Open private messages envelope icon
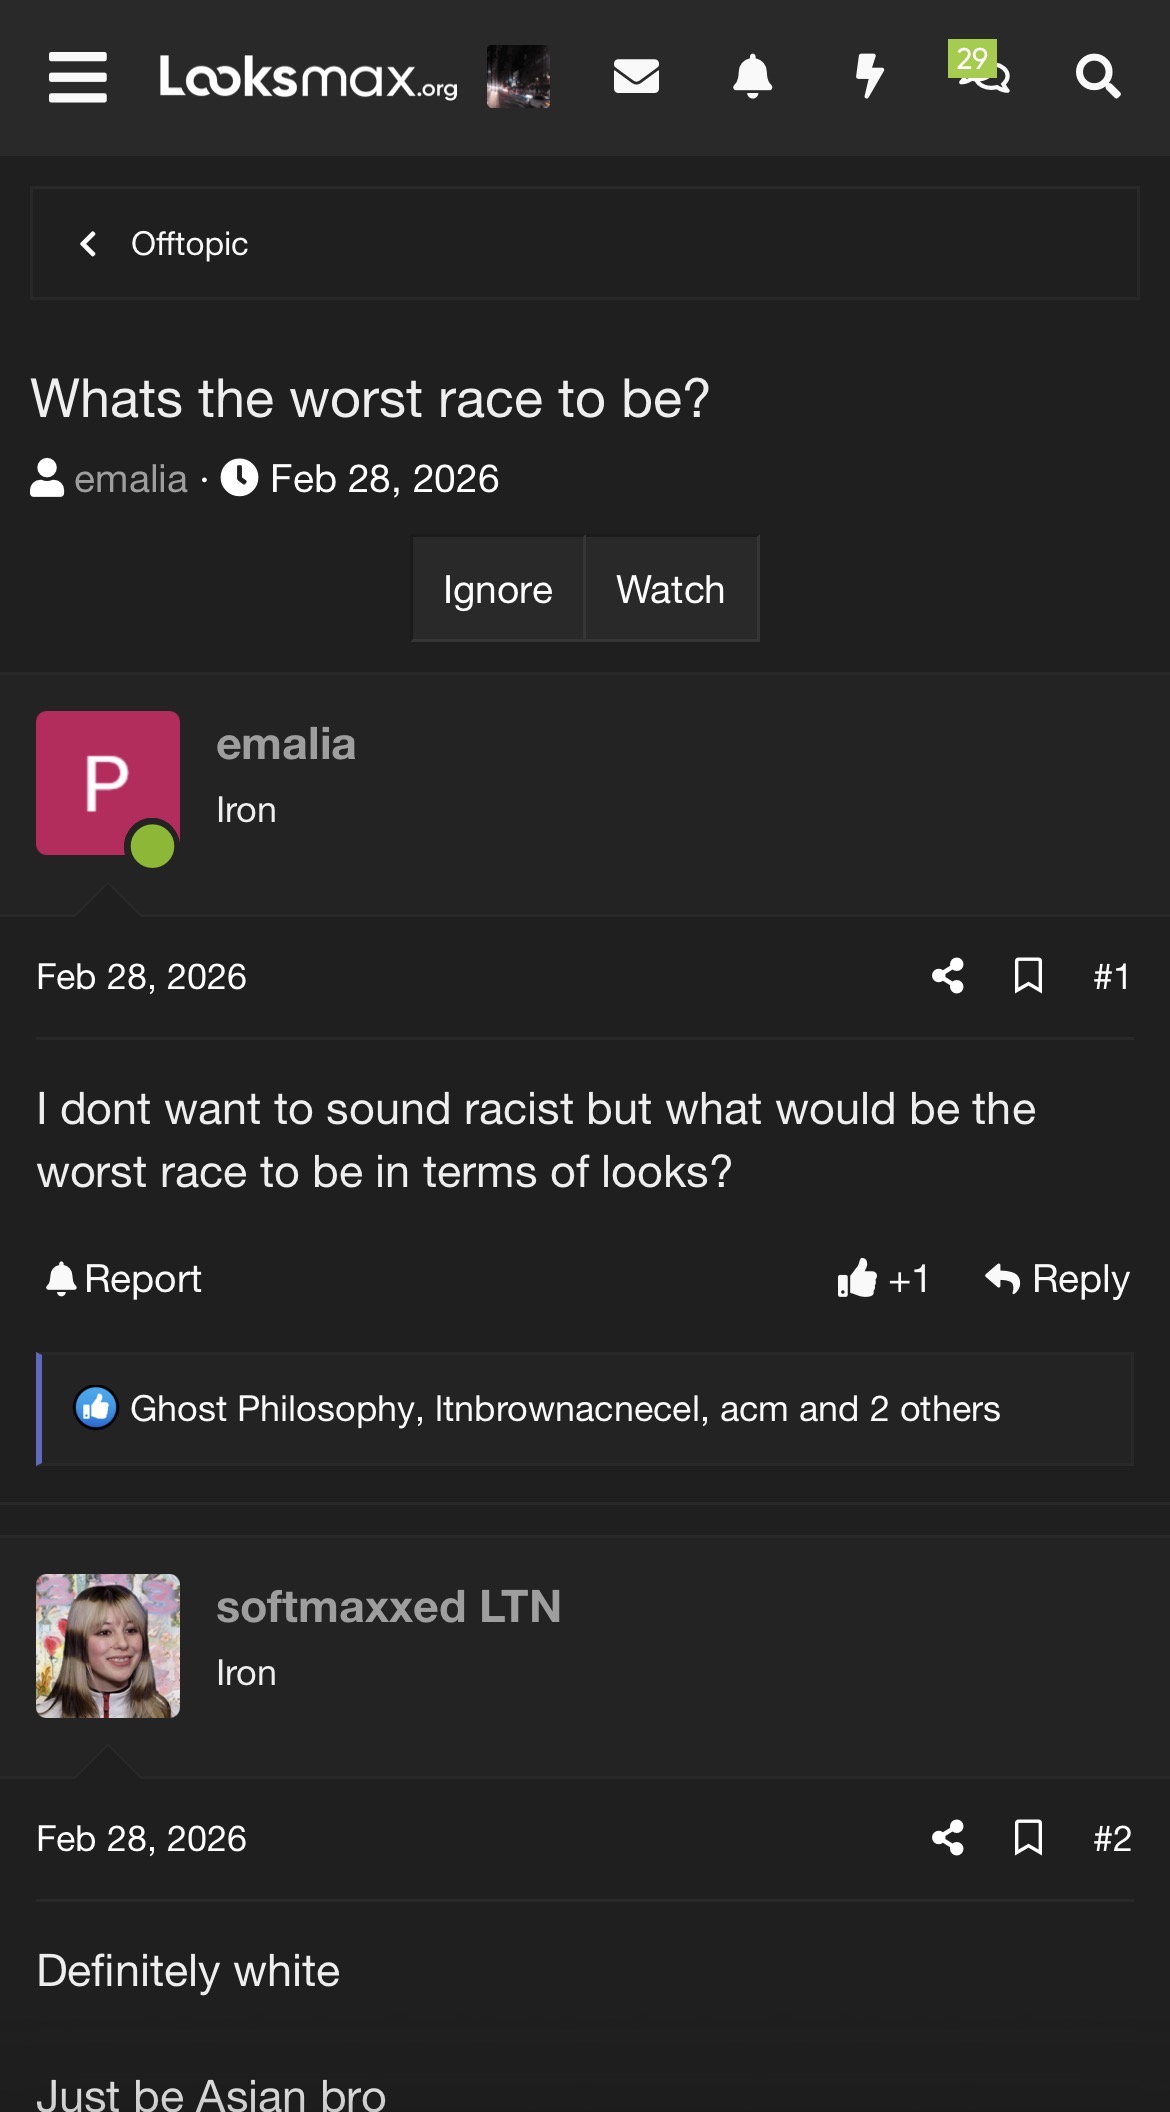Screen dimensions: 1170x2112 [x=636, y=76]
